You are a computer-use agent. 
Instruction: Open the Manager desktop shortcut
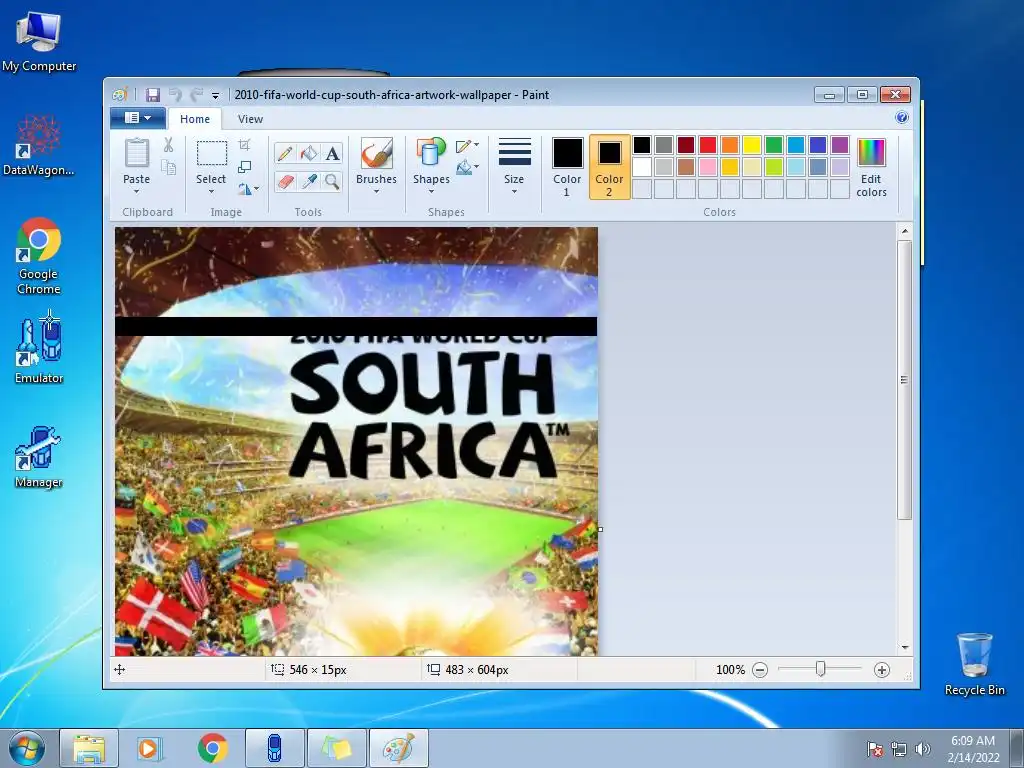39,456
